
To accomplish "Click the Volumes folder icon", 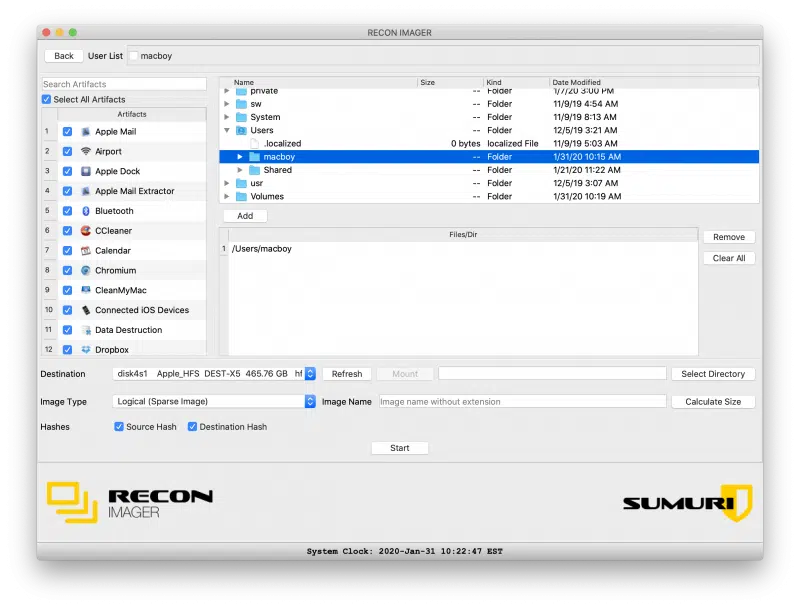I will (x=241, y=196).
